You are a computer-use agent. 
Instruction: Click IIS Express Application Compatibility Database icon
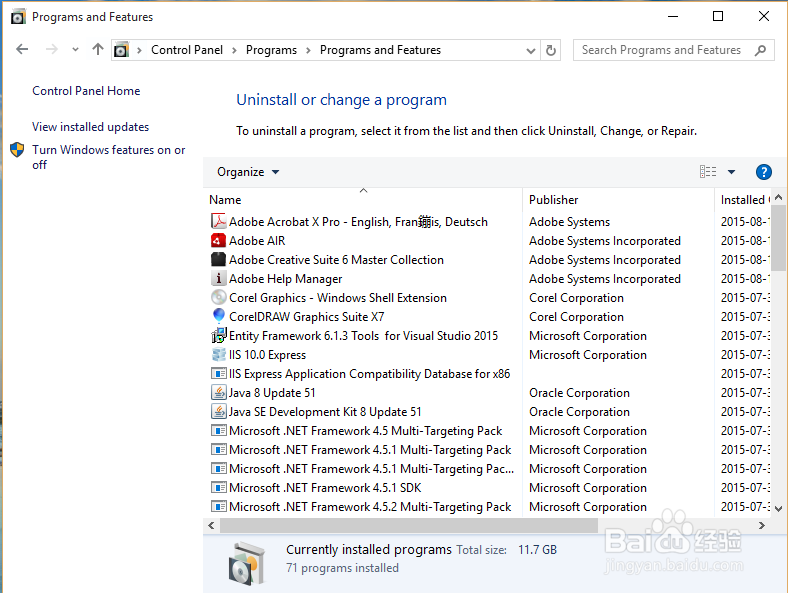pos(218,373)
